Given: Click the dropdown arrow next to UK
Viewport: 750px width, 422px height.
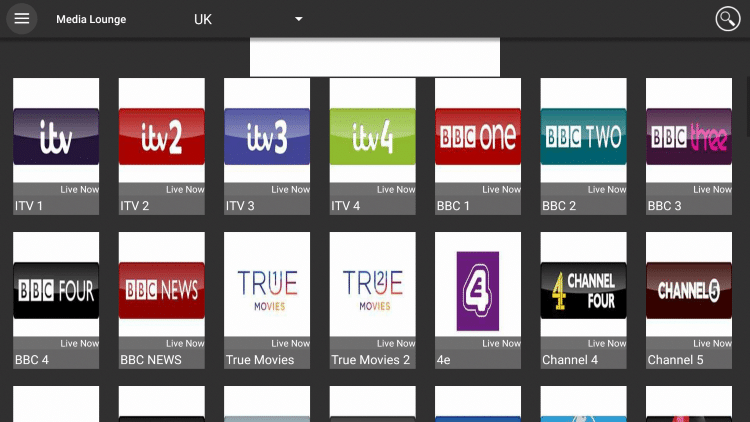Looking at the screenshot, I should pyautogui.click(x=298, y=19).
